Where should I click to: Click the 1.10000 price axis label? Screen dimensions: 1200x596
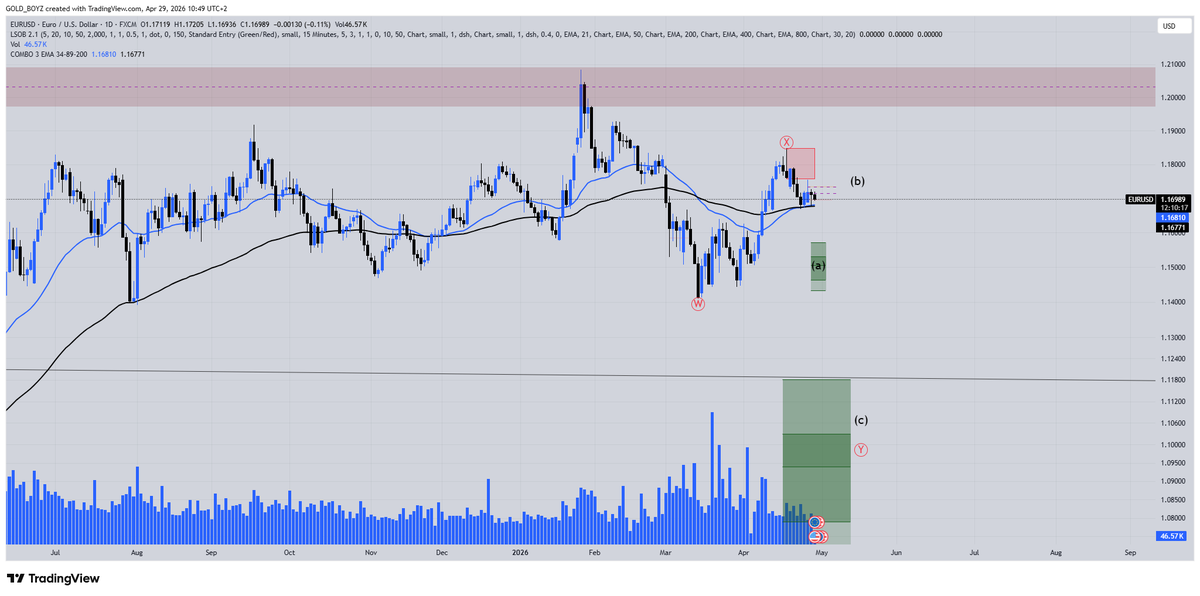point(1174,445)
